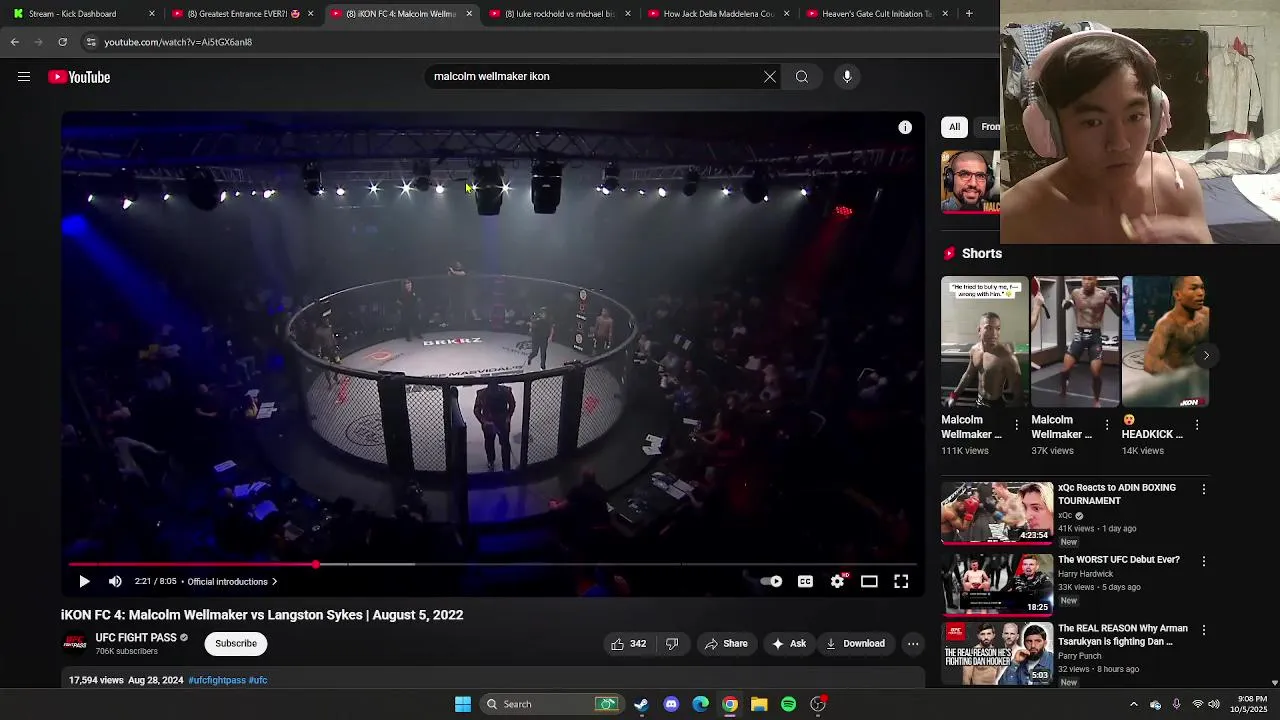Toggle closed captions

(805, 581)
